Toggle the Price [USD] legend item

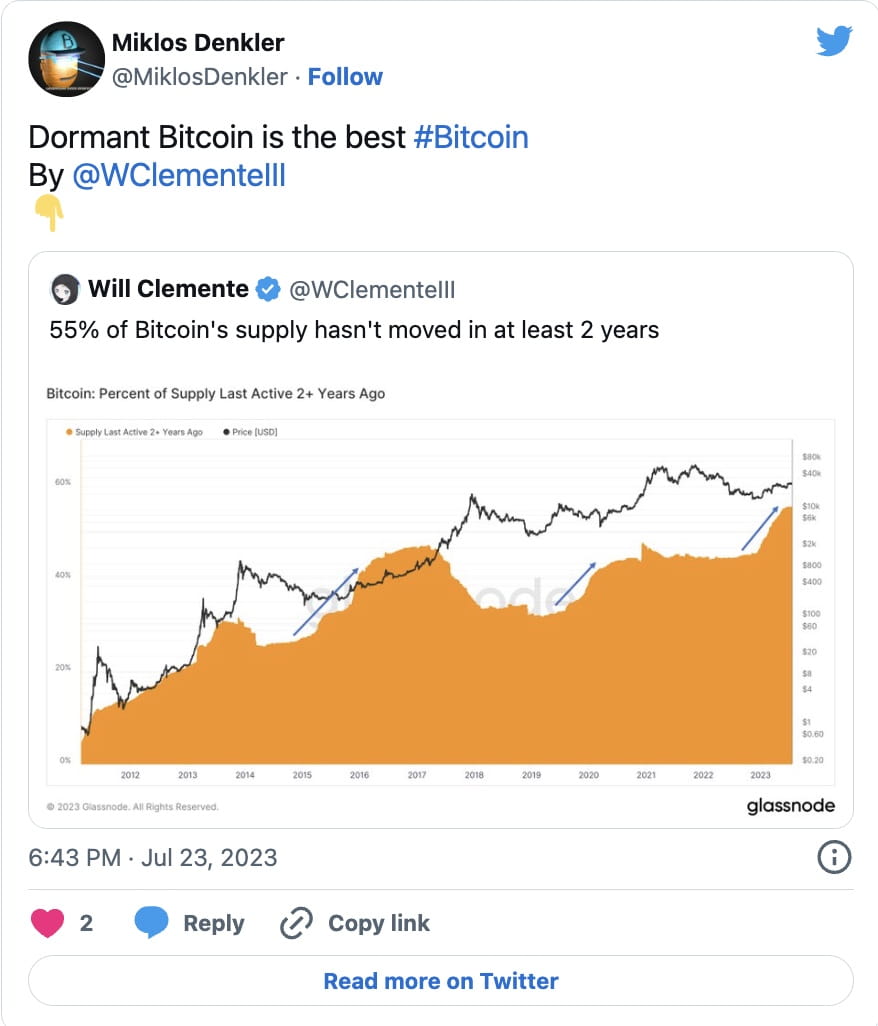coord(253,431)
